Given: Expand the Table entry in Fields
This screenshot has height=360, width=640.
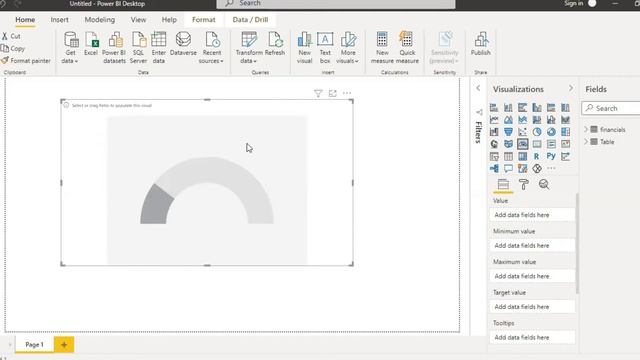Looking at the screenshot, I should (x=587, y=142).
